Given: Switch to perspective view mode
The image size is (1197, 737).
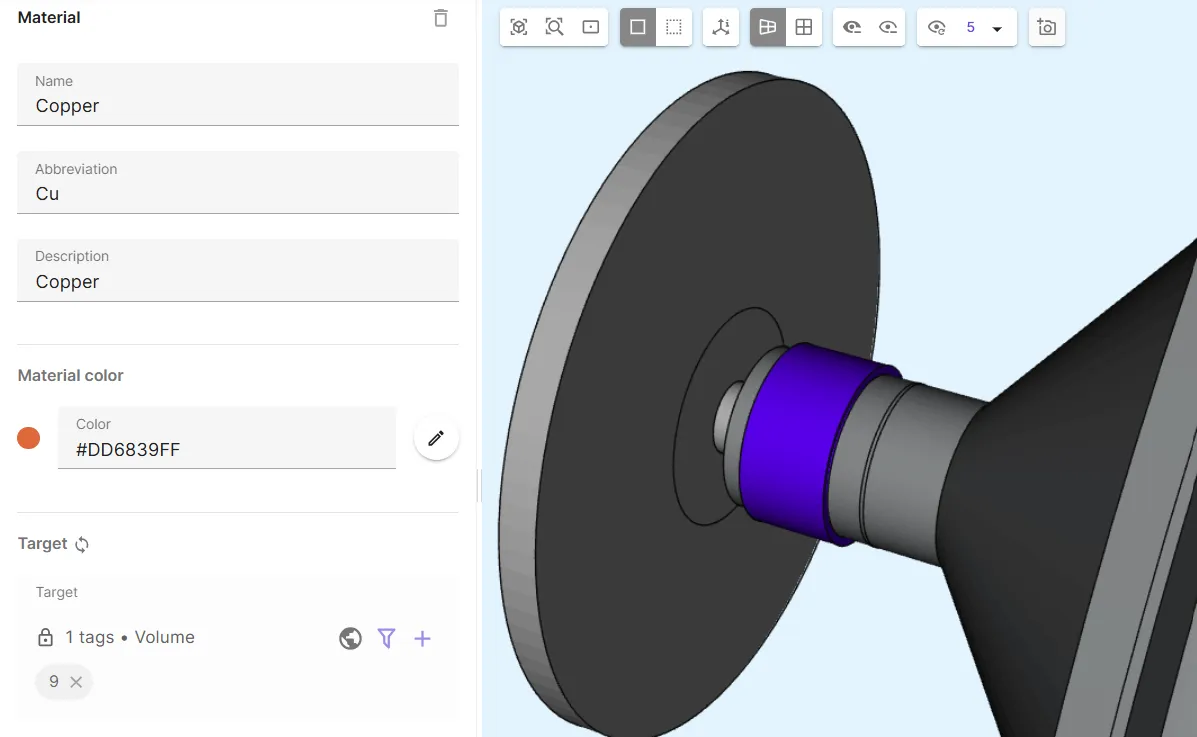Looking at the screenshot, I should (x=768, y=27).
